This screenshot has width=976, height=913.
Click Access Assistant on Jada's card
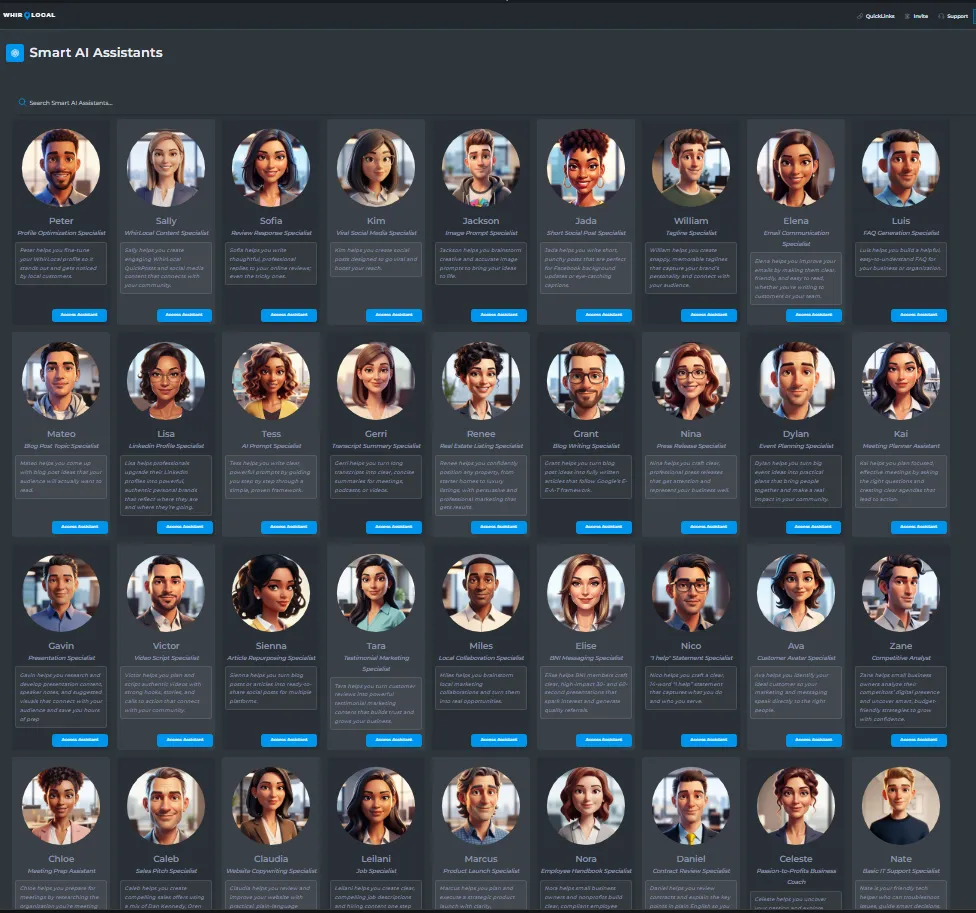604,315
